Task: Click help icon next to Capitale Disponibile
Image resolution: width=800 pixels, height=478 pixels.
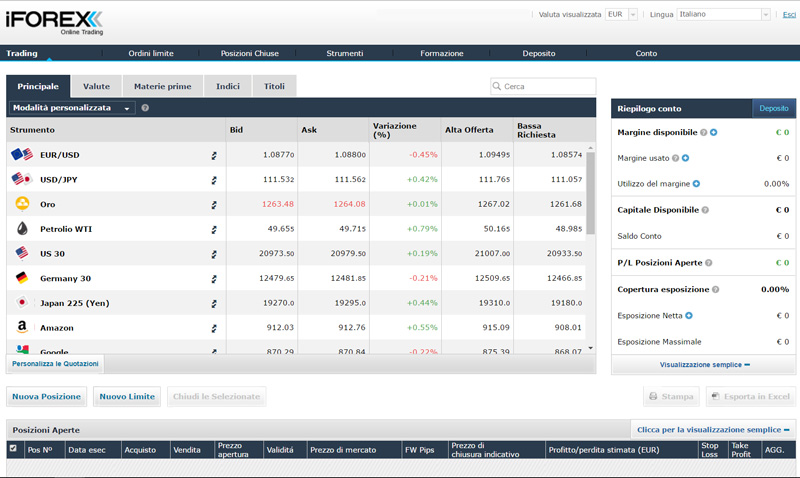Action: pyautogui.click(x=705, y=210)
